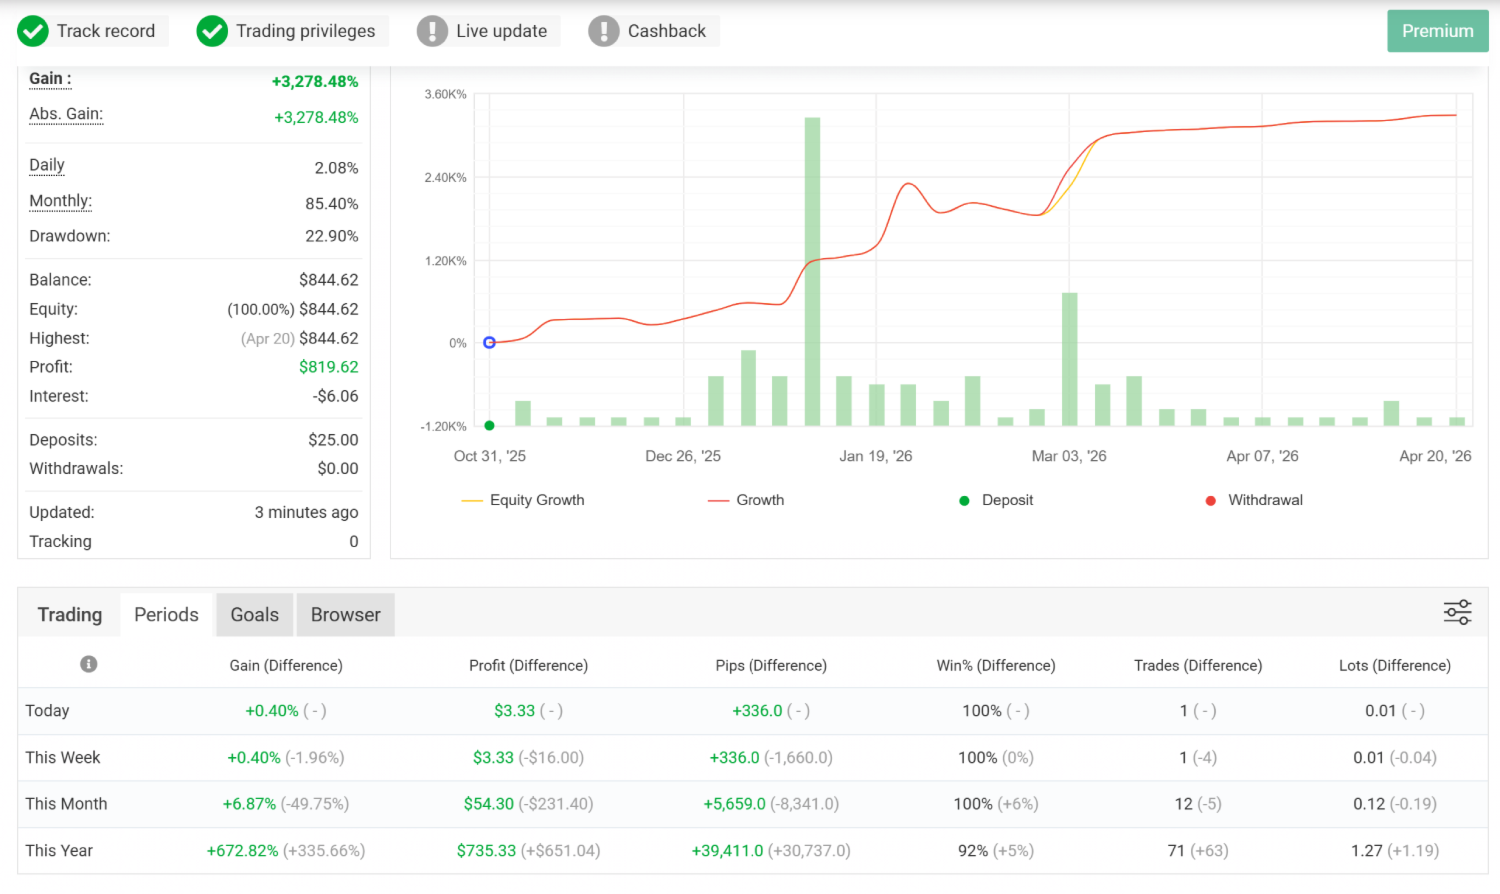The height and width of the screenshot is (894, 1500).
Task: Click the blue starting point on the chart
Action: (489, 342)
